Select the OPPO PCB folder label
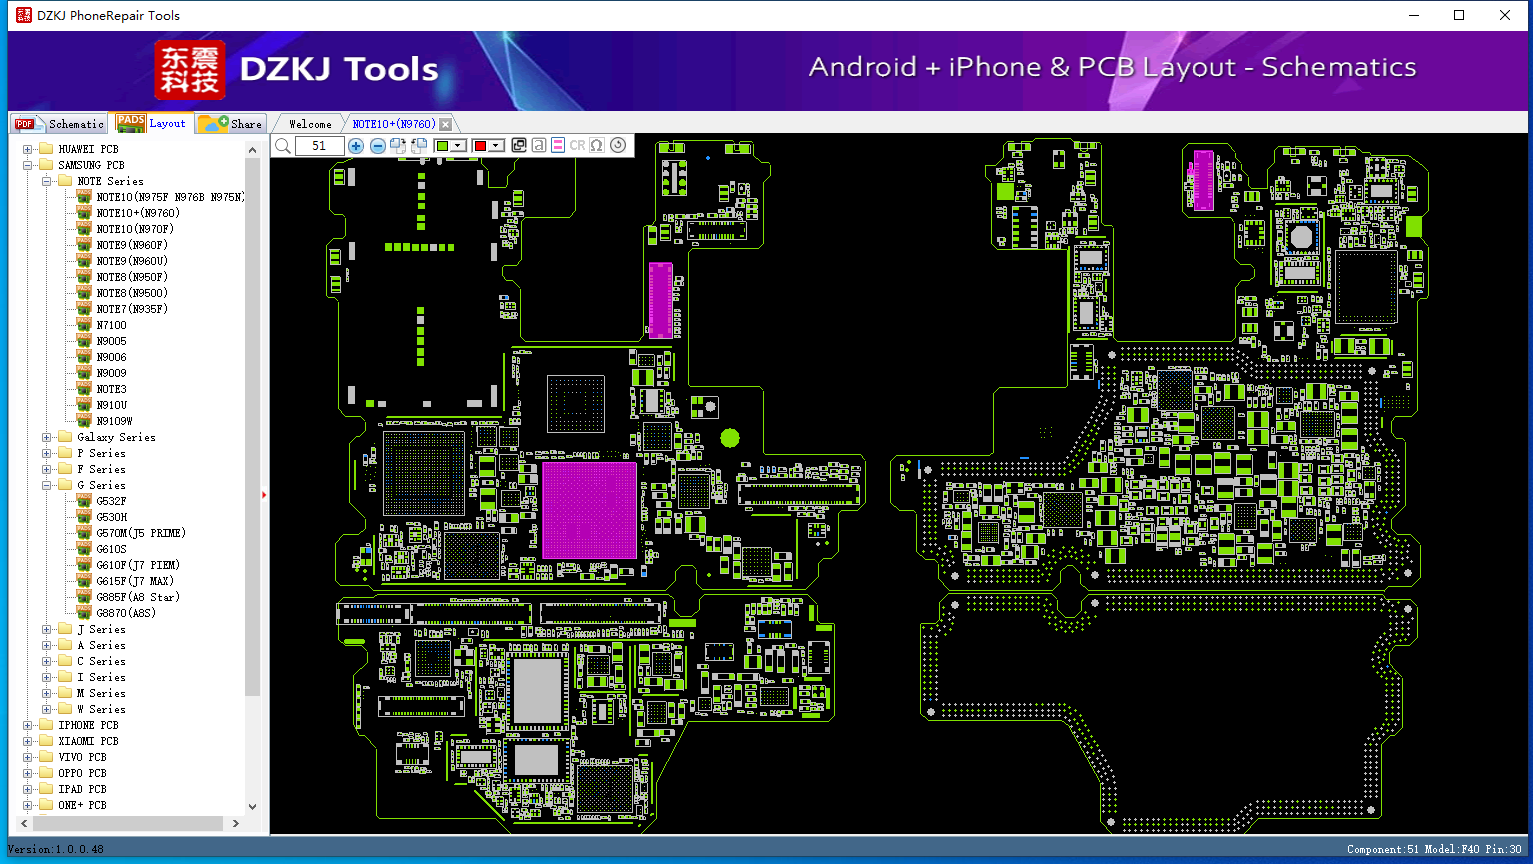The width and height of the screenshot is (1533, 864). pos(82,773)
